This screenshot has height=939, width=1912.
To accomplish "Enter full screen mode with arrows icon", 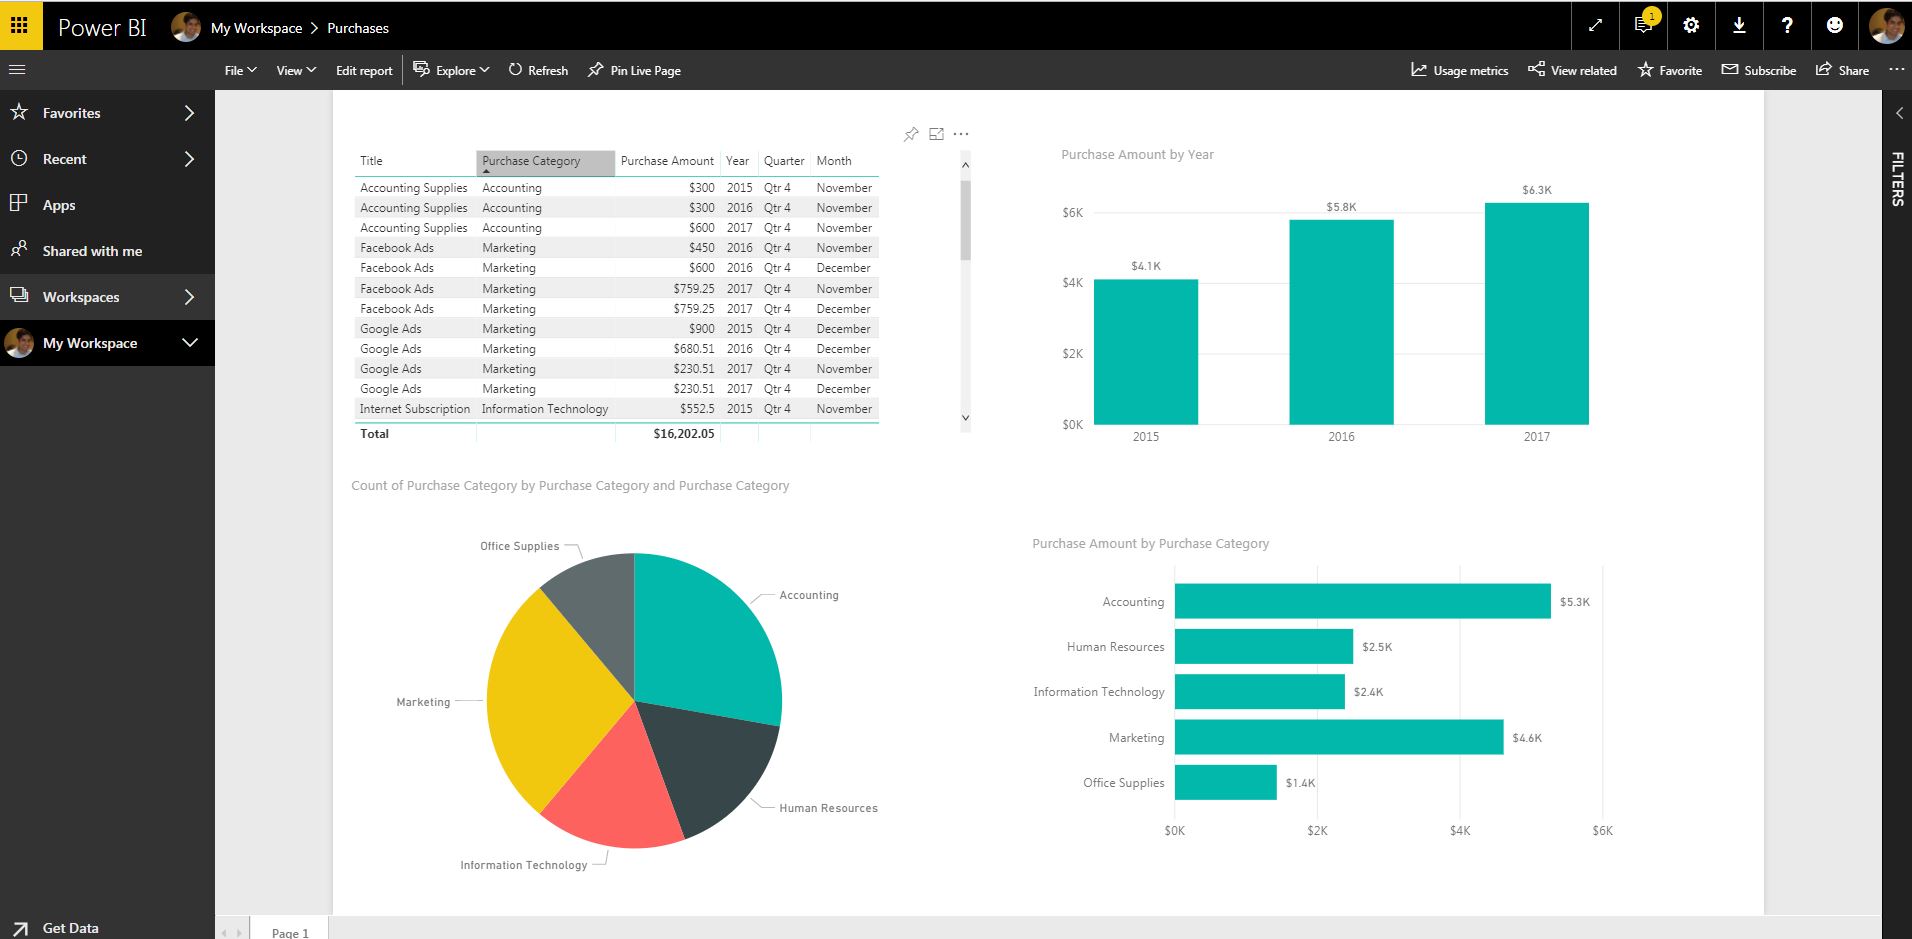I will point(1595,26).
